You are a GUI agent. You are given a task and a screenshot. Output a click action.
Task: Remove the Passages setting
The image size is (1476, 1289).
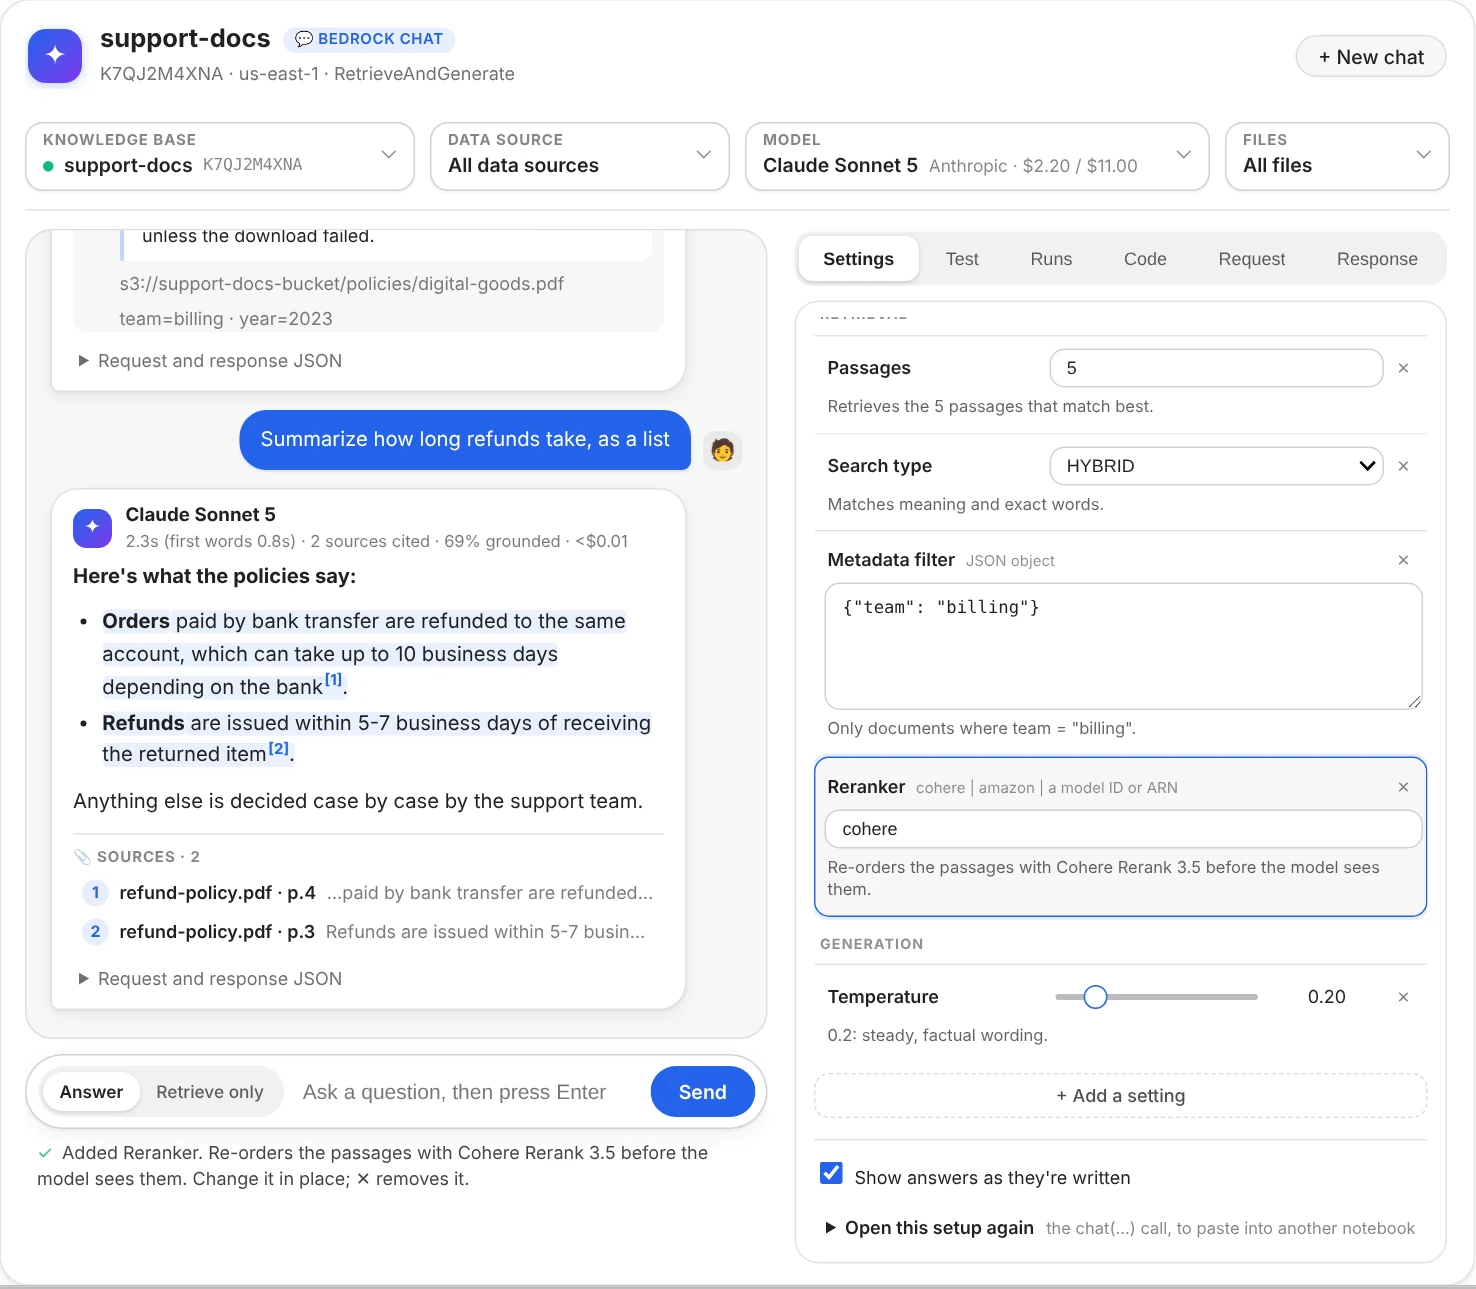(x=1403, y=368)
